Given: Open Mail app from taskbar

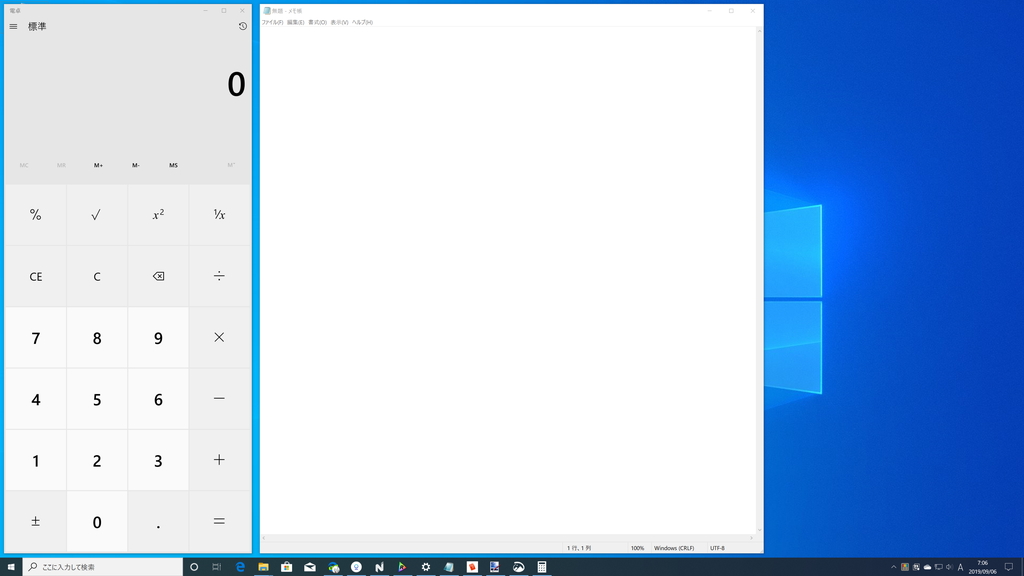Looking at the screenshot, I should click(x=310, y=567).
